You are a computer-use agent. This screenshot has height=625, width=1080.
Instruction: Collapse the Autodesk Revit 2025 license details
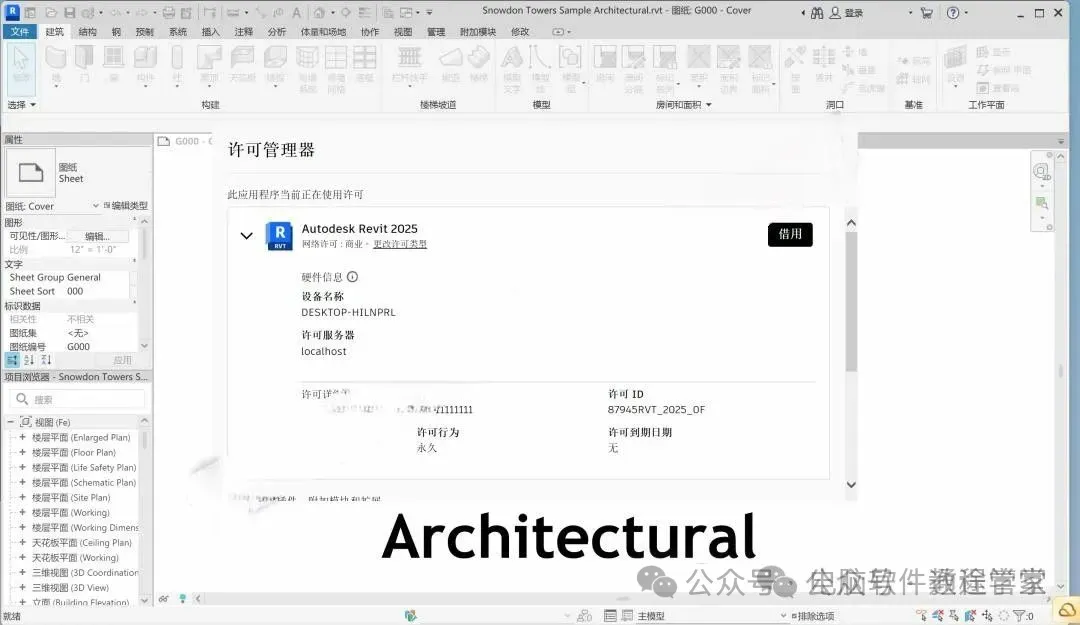coord(247,236)
